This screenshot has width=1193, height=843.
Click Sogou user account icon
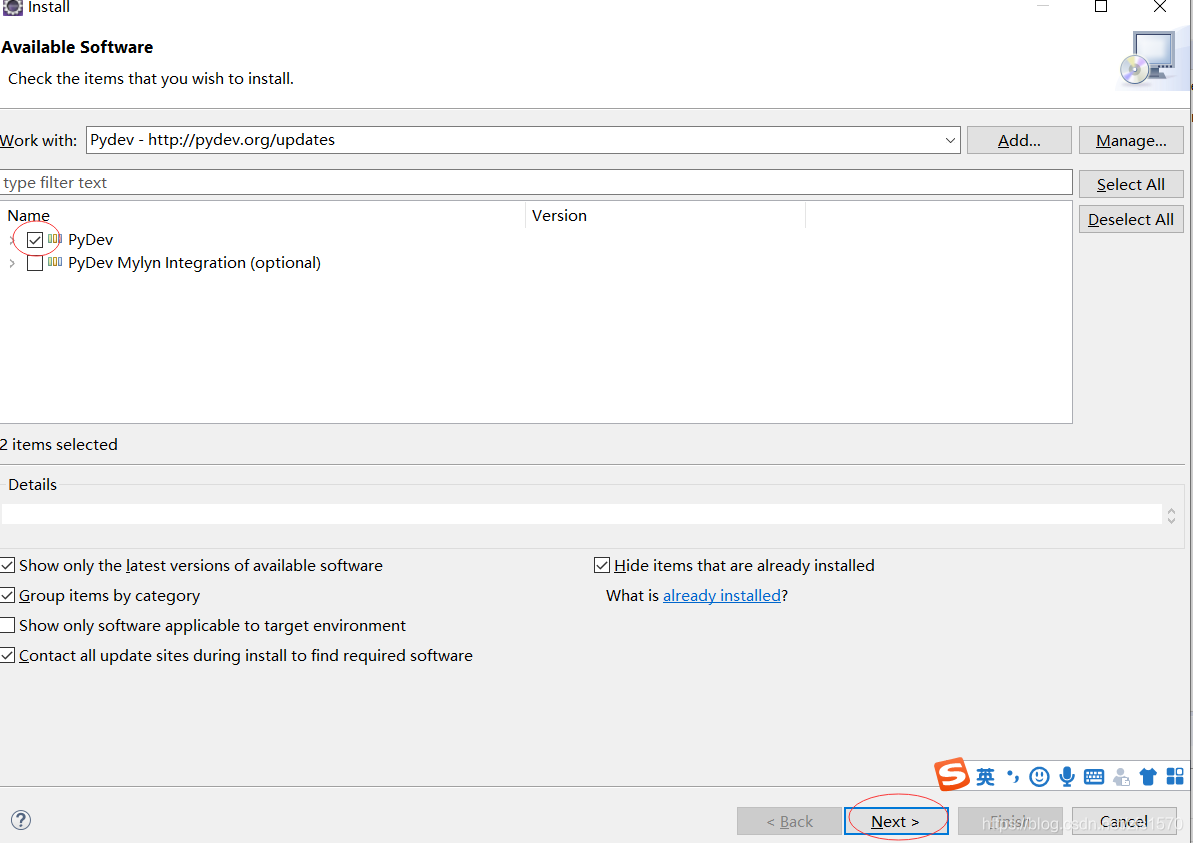(x=1121, y=777)
